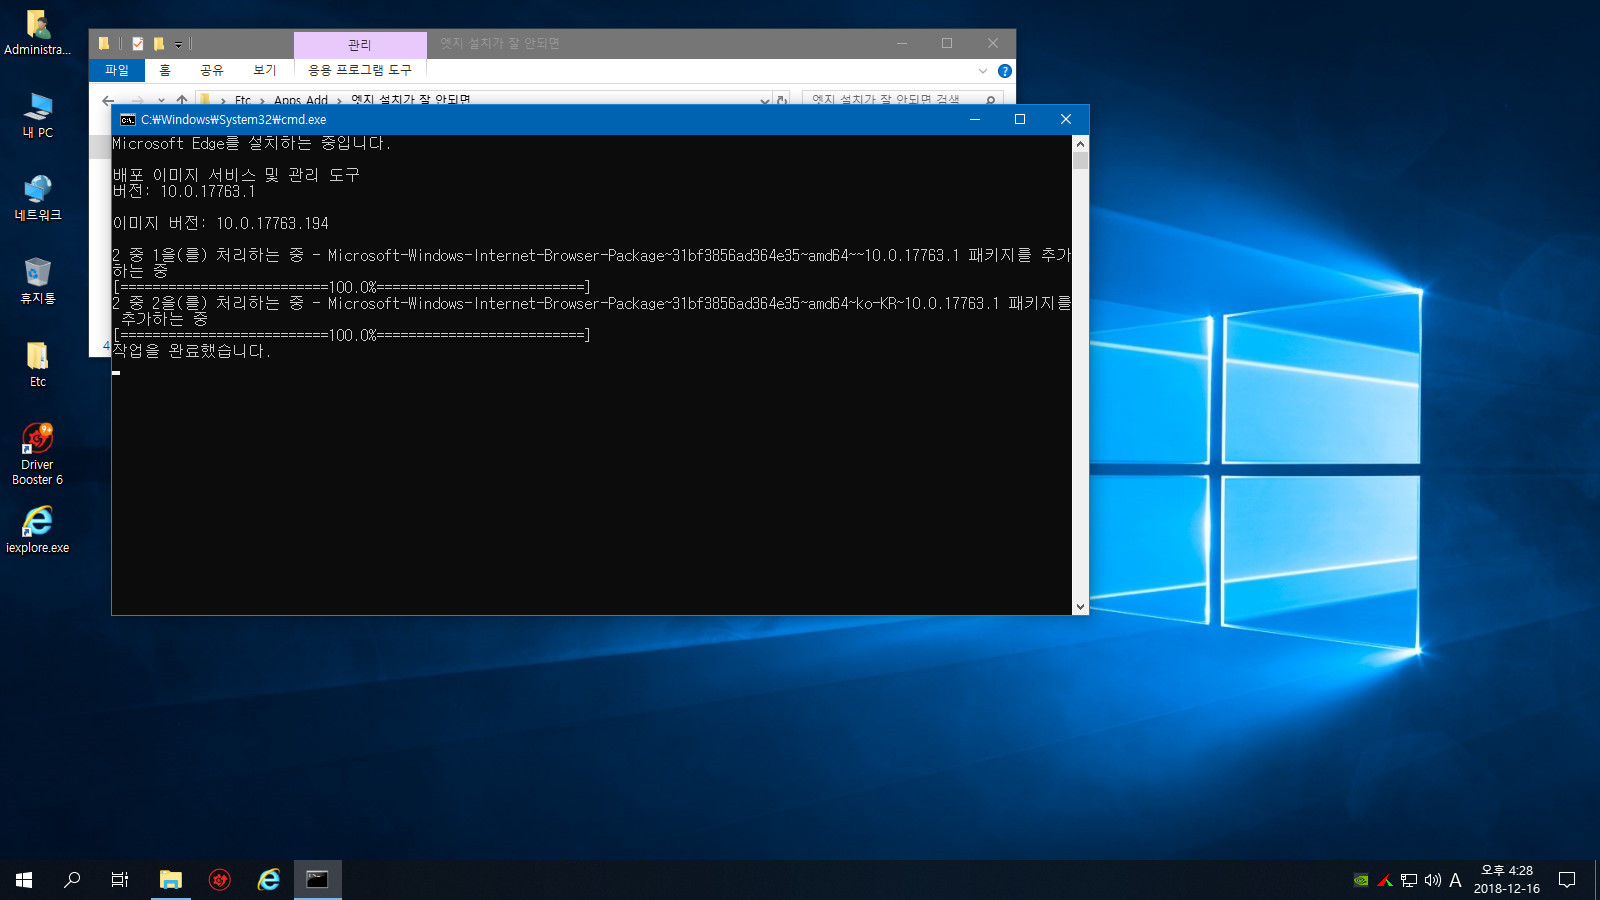1600x900 pixels.
Task: Click the Explorer up-folder arrow
Action: pos(182,100)
